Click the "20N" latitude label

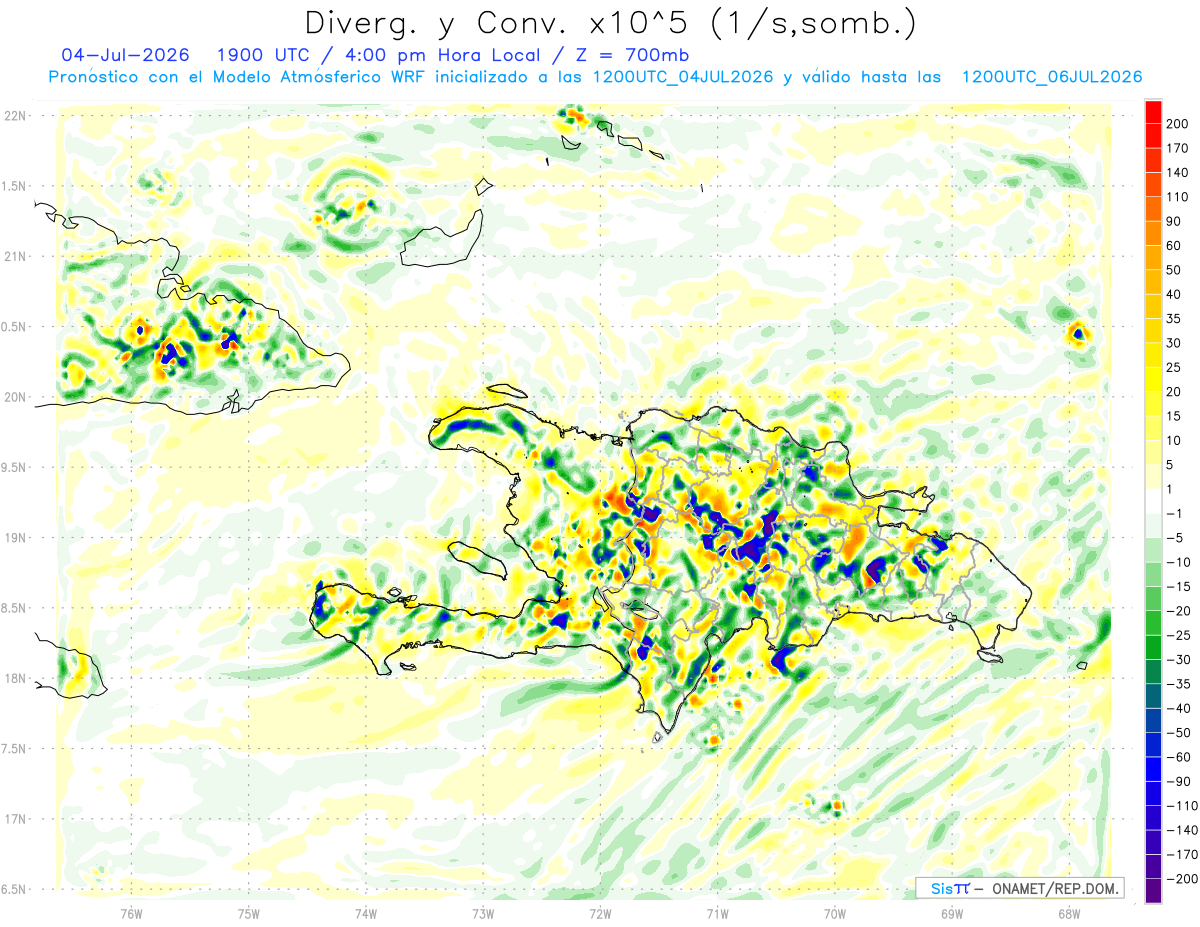16,397
